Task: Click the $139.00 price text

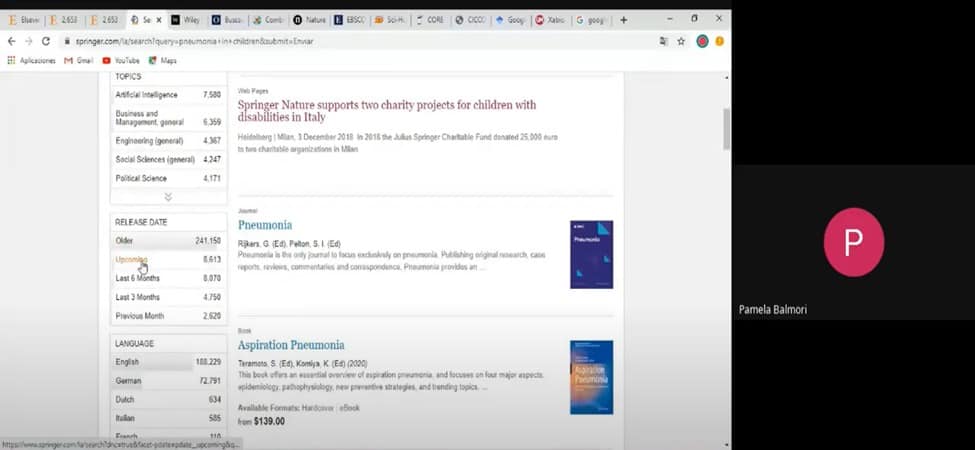Action: click(269, 421)
